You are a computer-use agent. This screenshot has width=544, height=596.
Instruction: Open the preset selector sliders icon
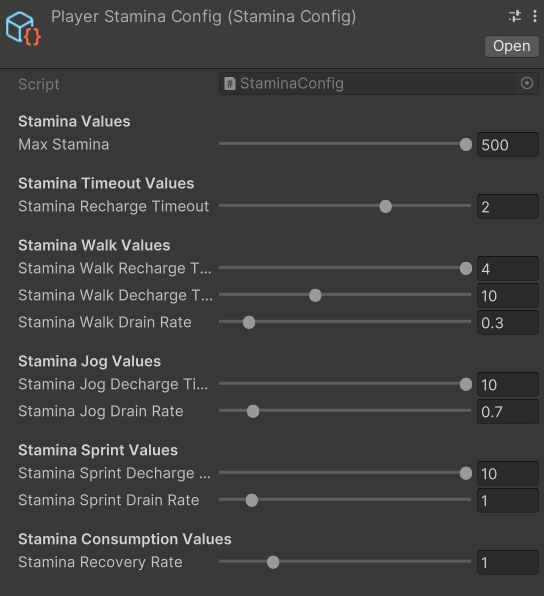[x=515, y=16]
